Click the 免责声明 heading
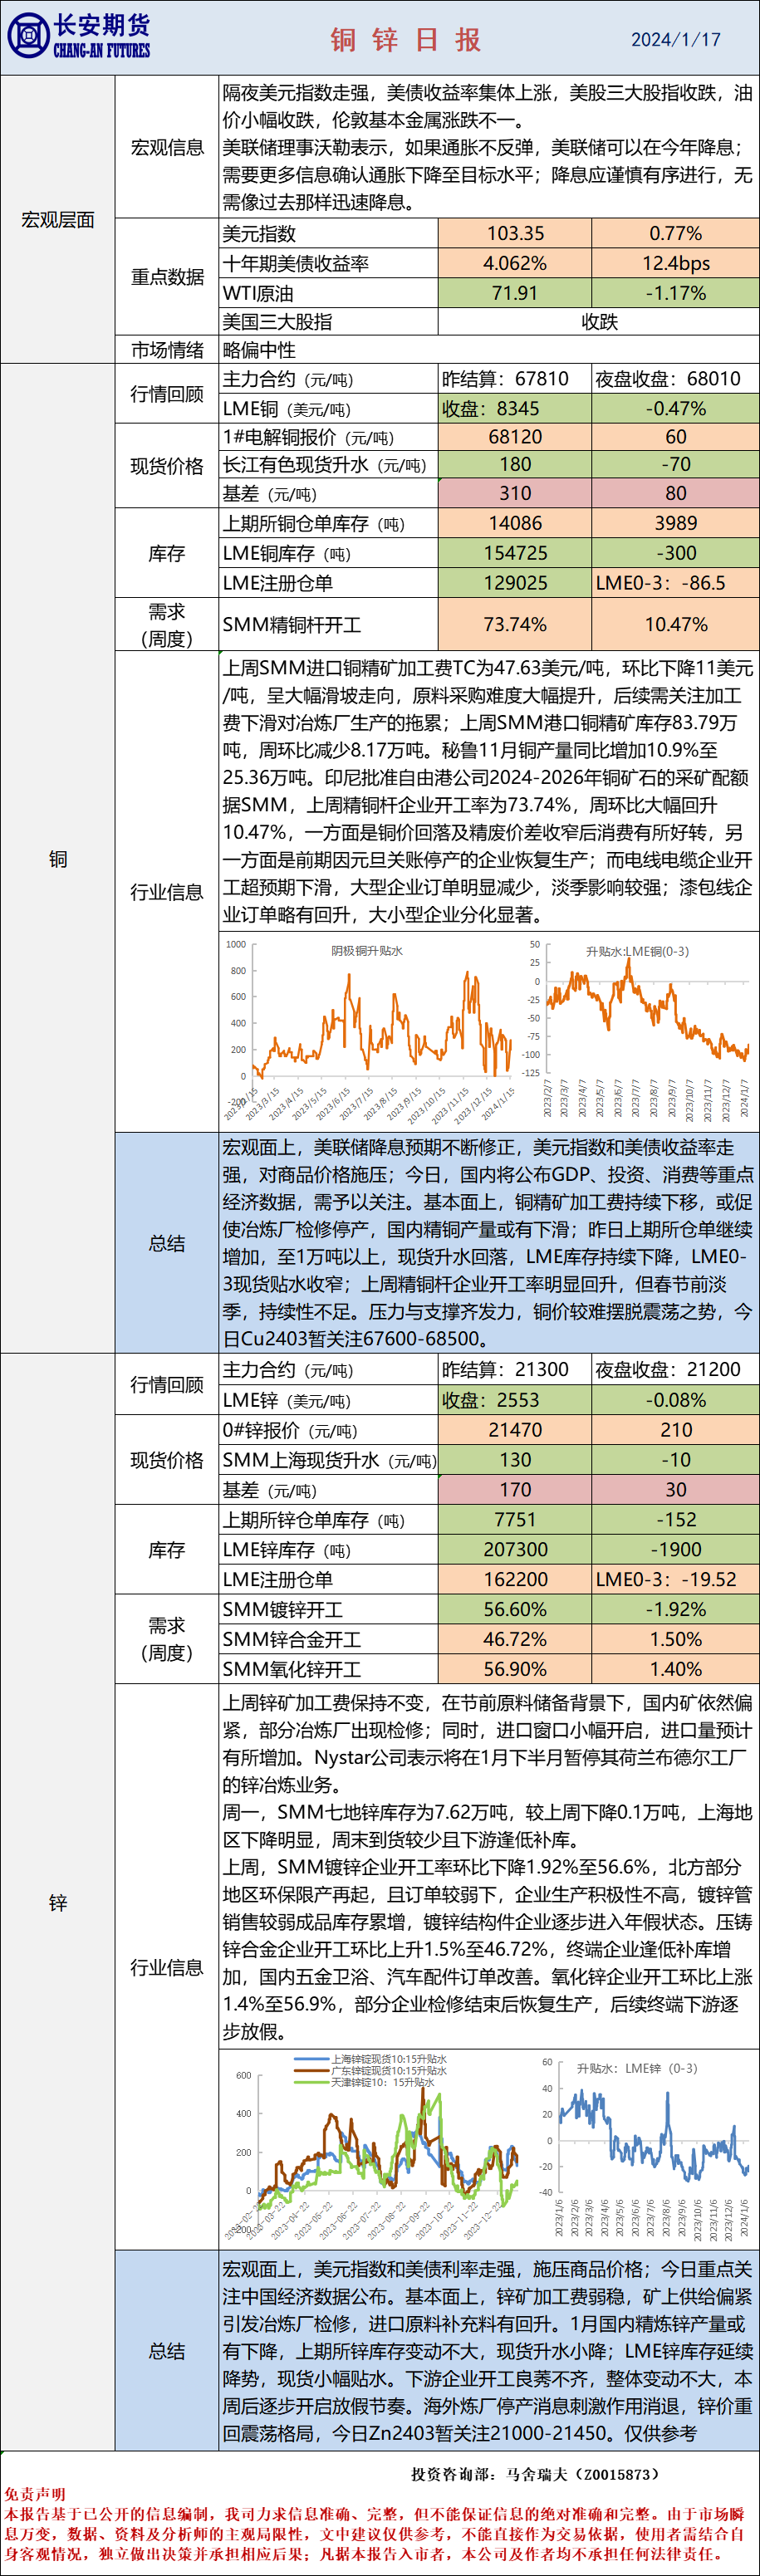 pos(35,2494)
